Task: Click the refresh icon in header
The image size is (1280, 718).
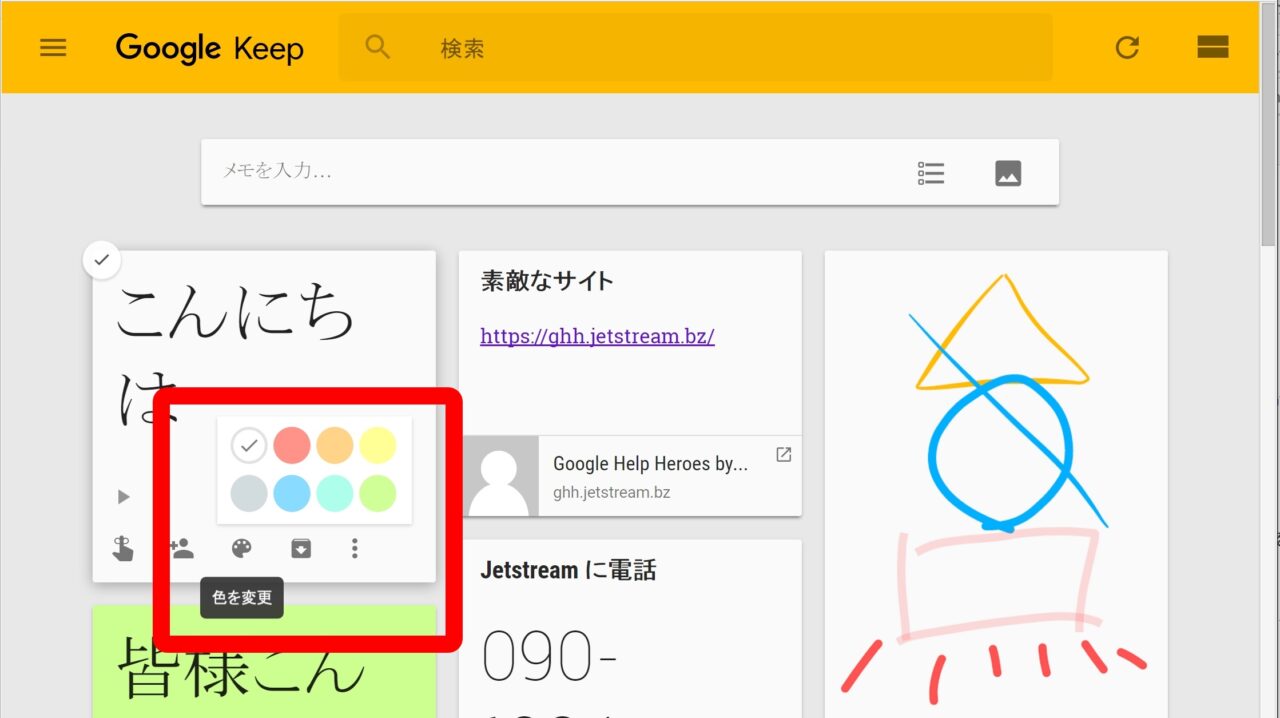Action: pyautogui.click(x=1127, y=47)
